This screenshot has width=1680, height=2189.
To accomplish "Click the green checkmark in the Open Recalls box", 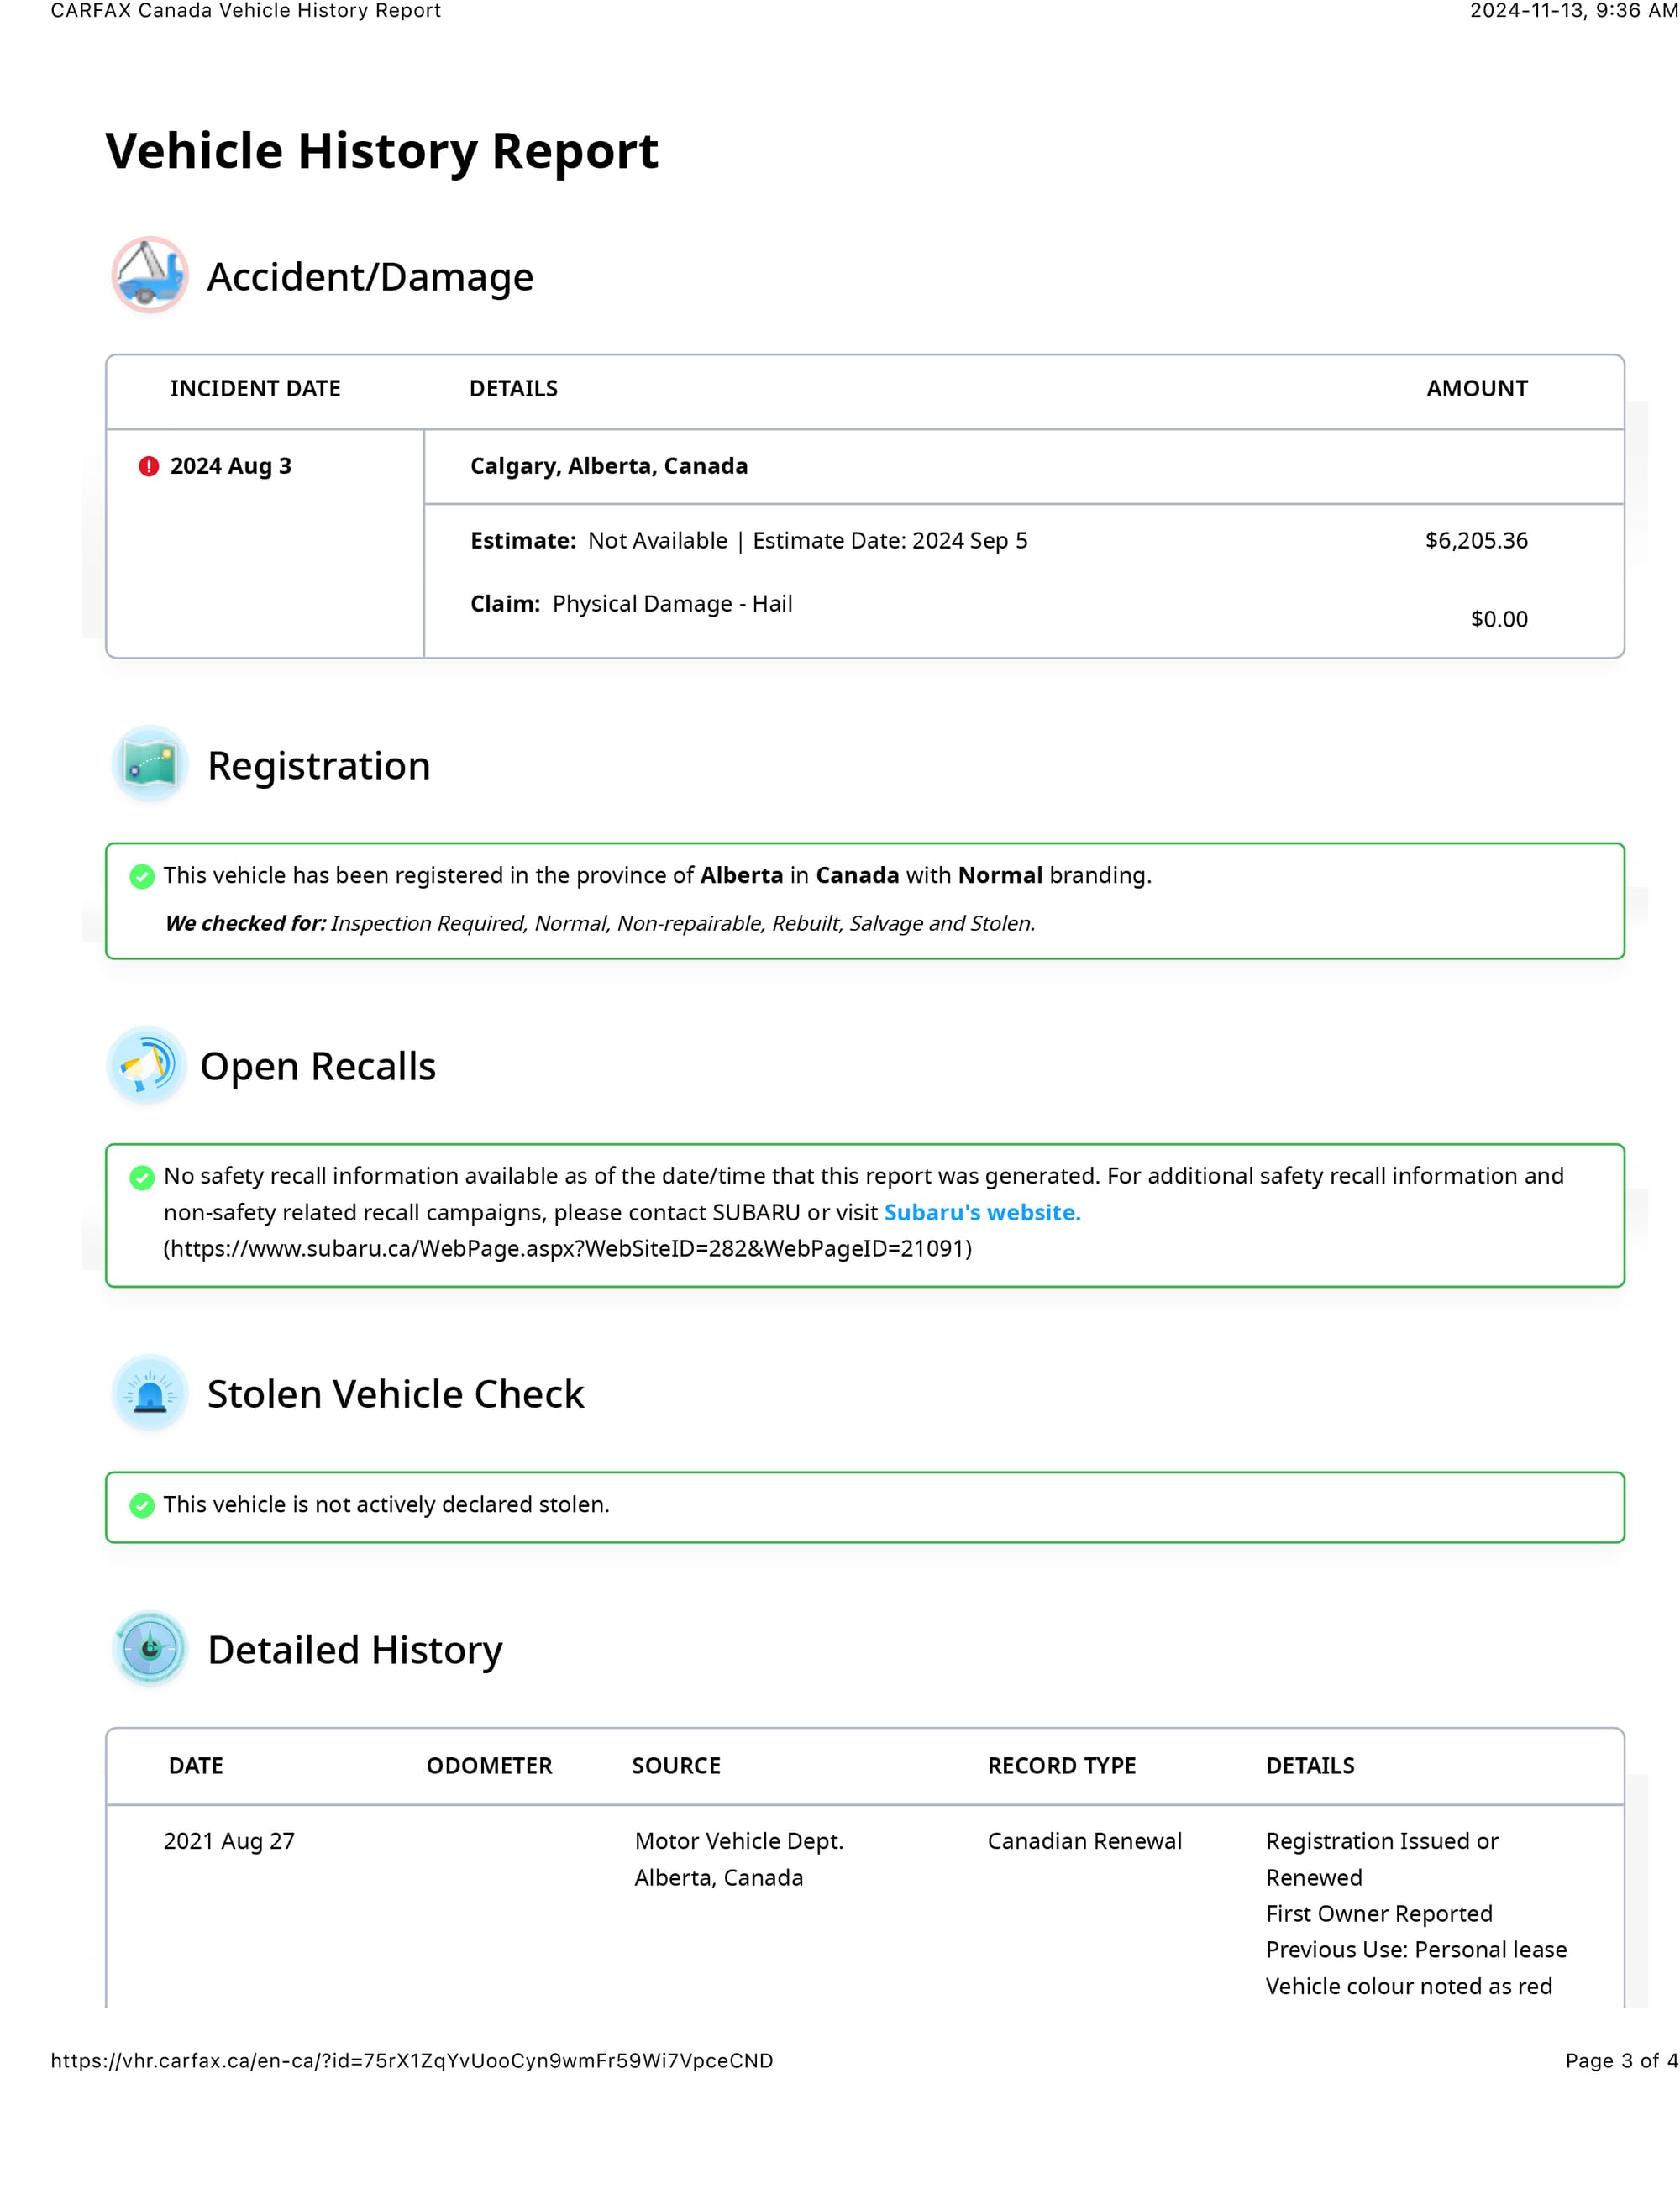I will (142, 1177).
